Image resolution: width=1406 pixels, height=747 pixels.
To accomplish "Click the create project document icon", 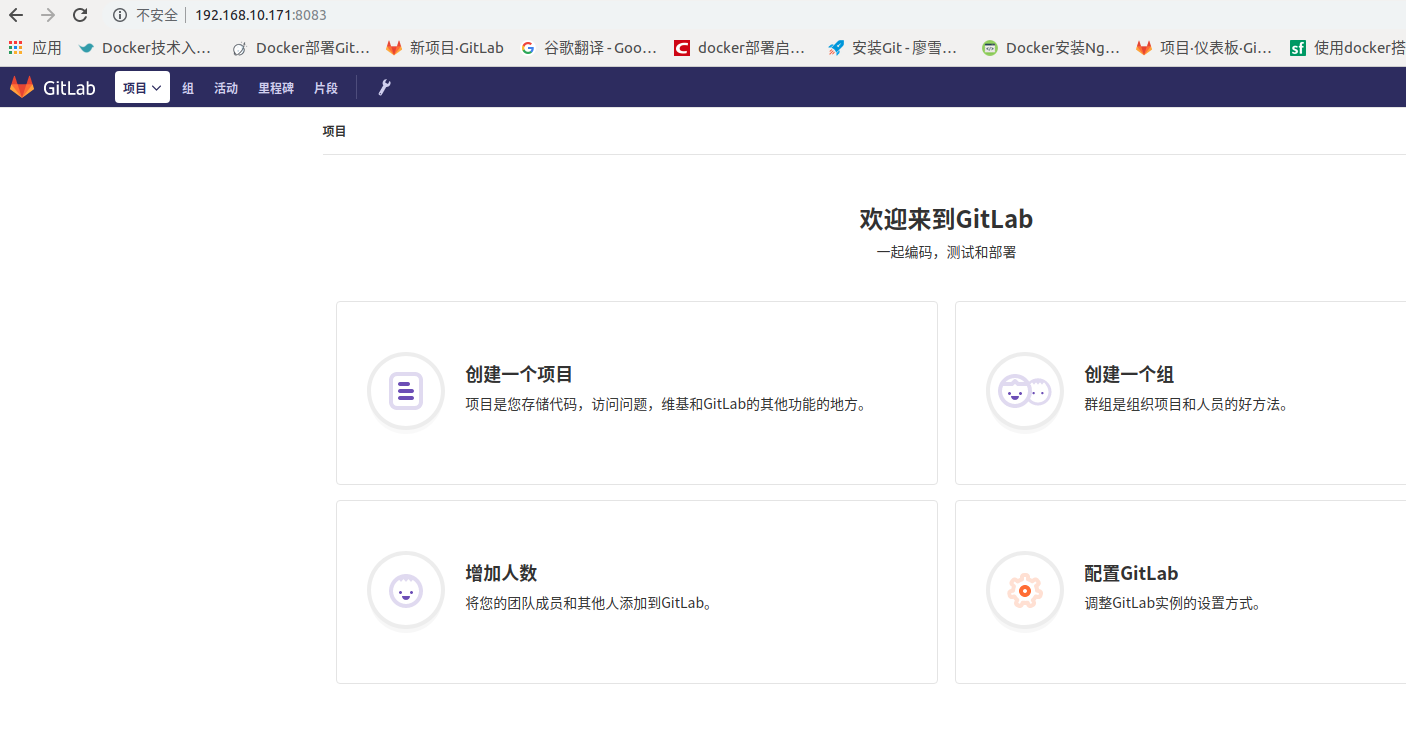I will [x=405, y=391].
